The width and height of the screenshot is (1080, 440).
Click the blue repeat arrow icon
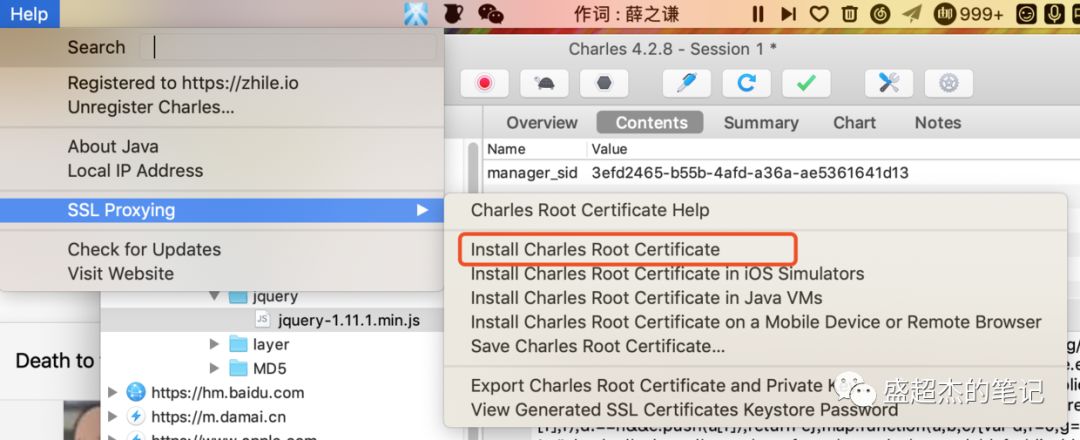[x=747, y=83]
